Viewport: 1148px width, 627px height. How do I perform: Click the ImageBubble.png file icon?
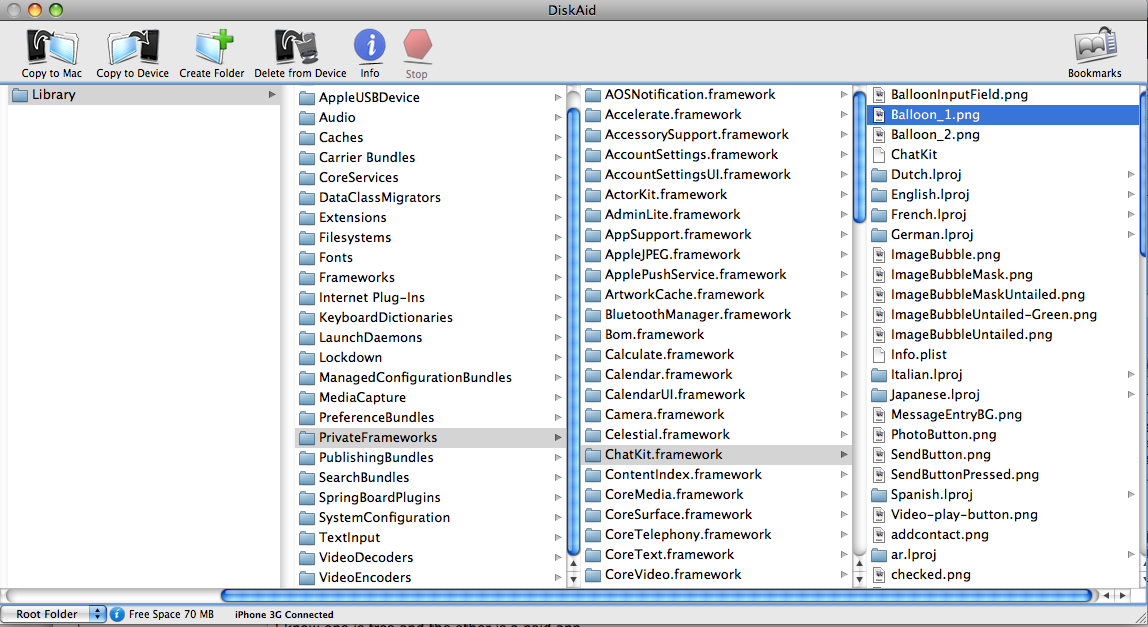pos(879,255)
